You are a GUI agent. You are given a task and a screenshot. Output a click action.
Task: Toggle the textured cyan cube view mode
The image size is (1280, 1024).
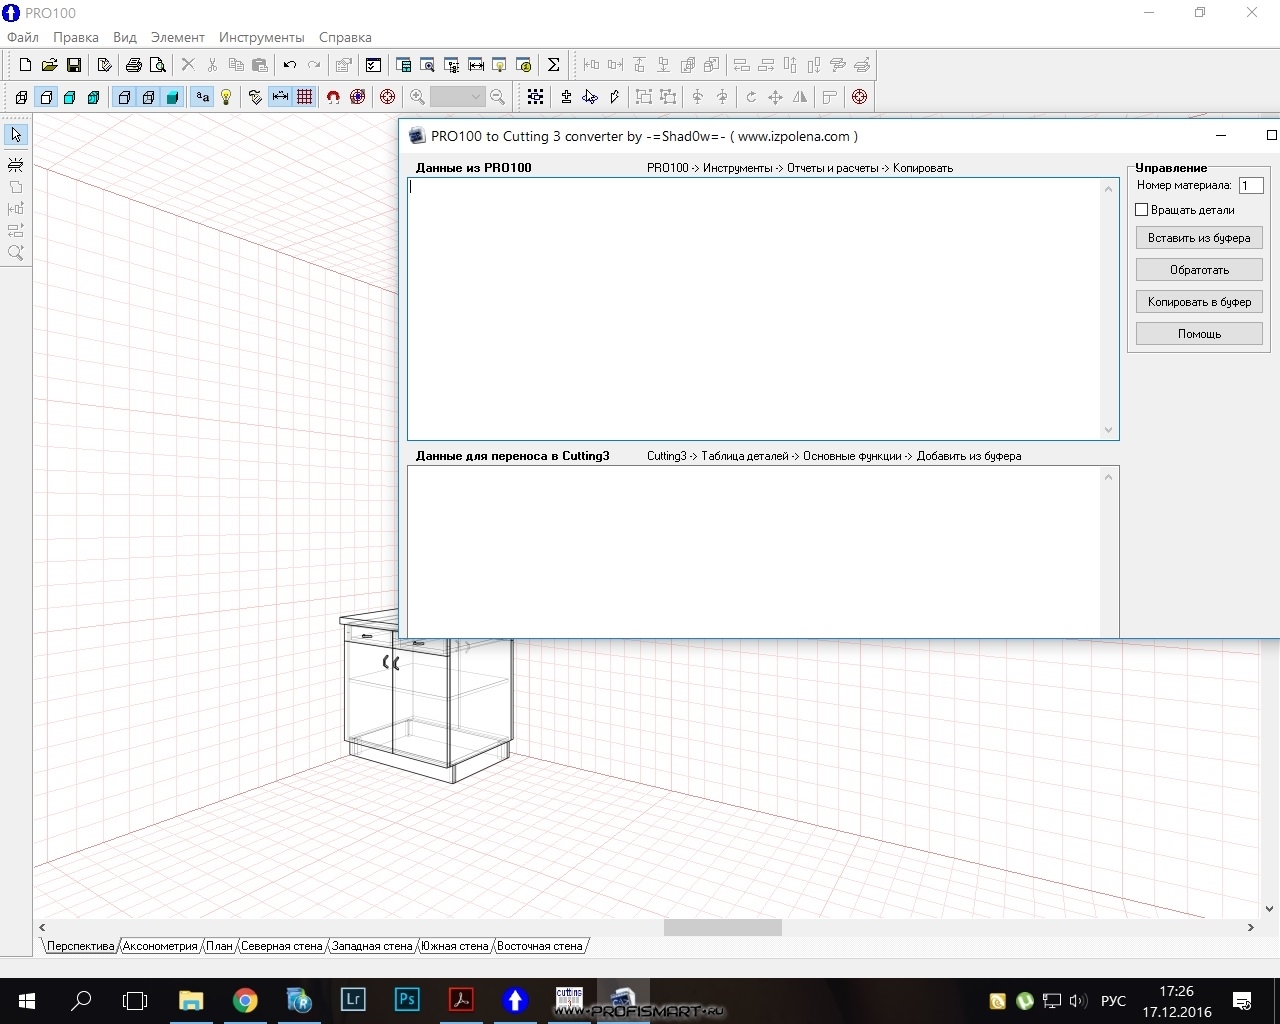pos(94,97)
